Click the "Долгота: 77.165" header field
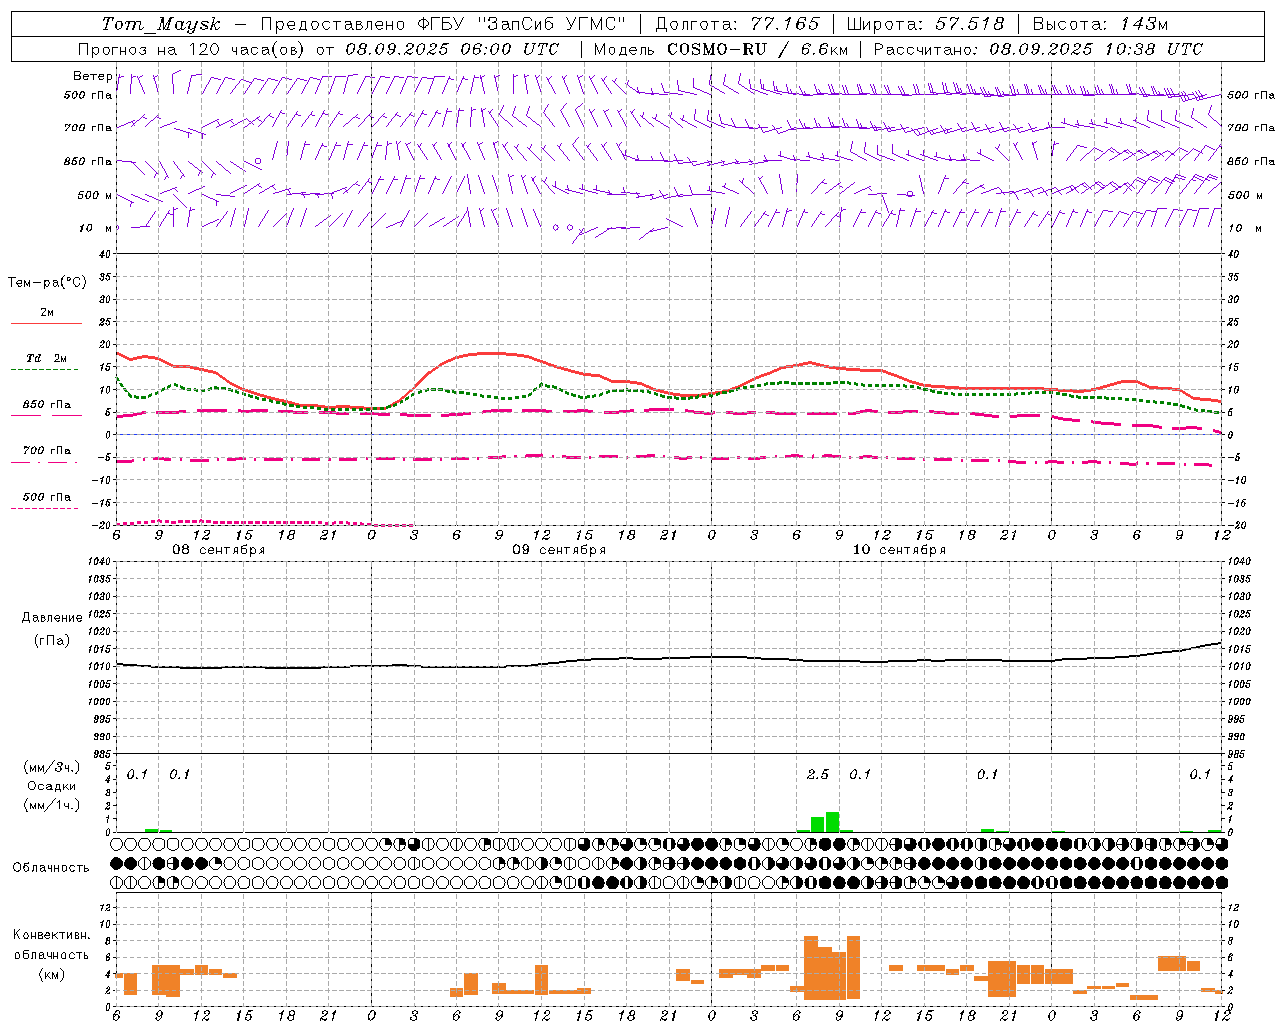Screen dimensions: 1280x1024 (737, 24)
